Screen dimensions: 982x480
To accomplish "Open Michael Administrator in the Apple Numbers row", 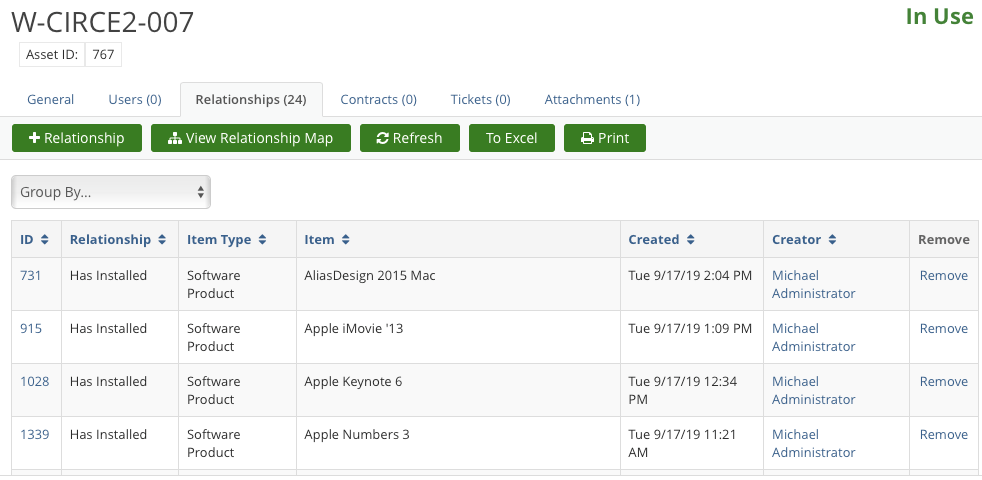I will (814, 443).
